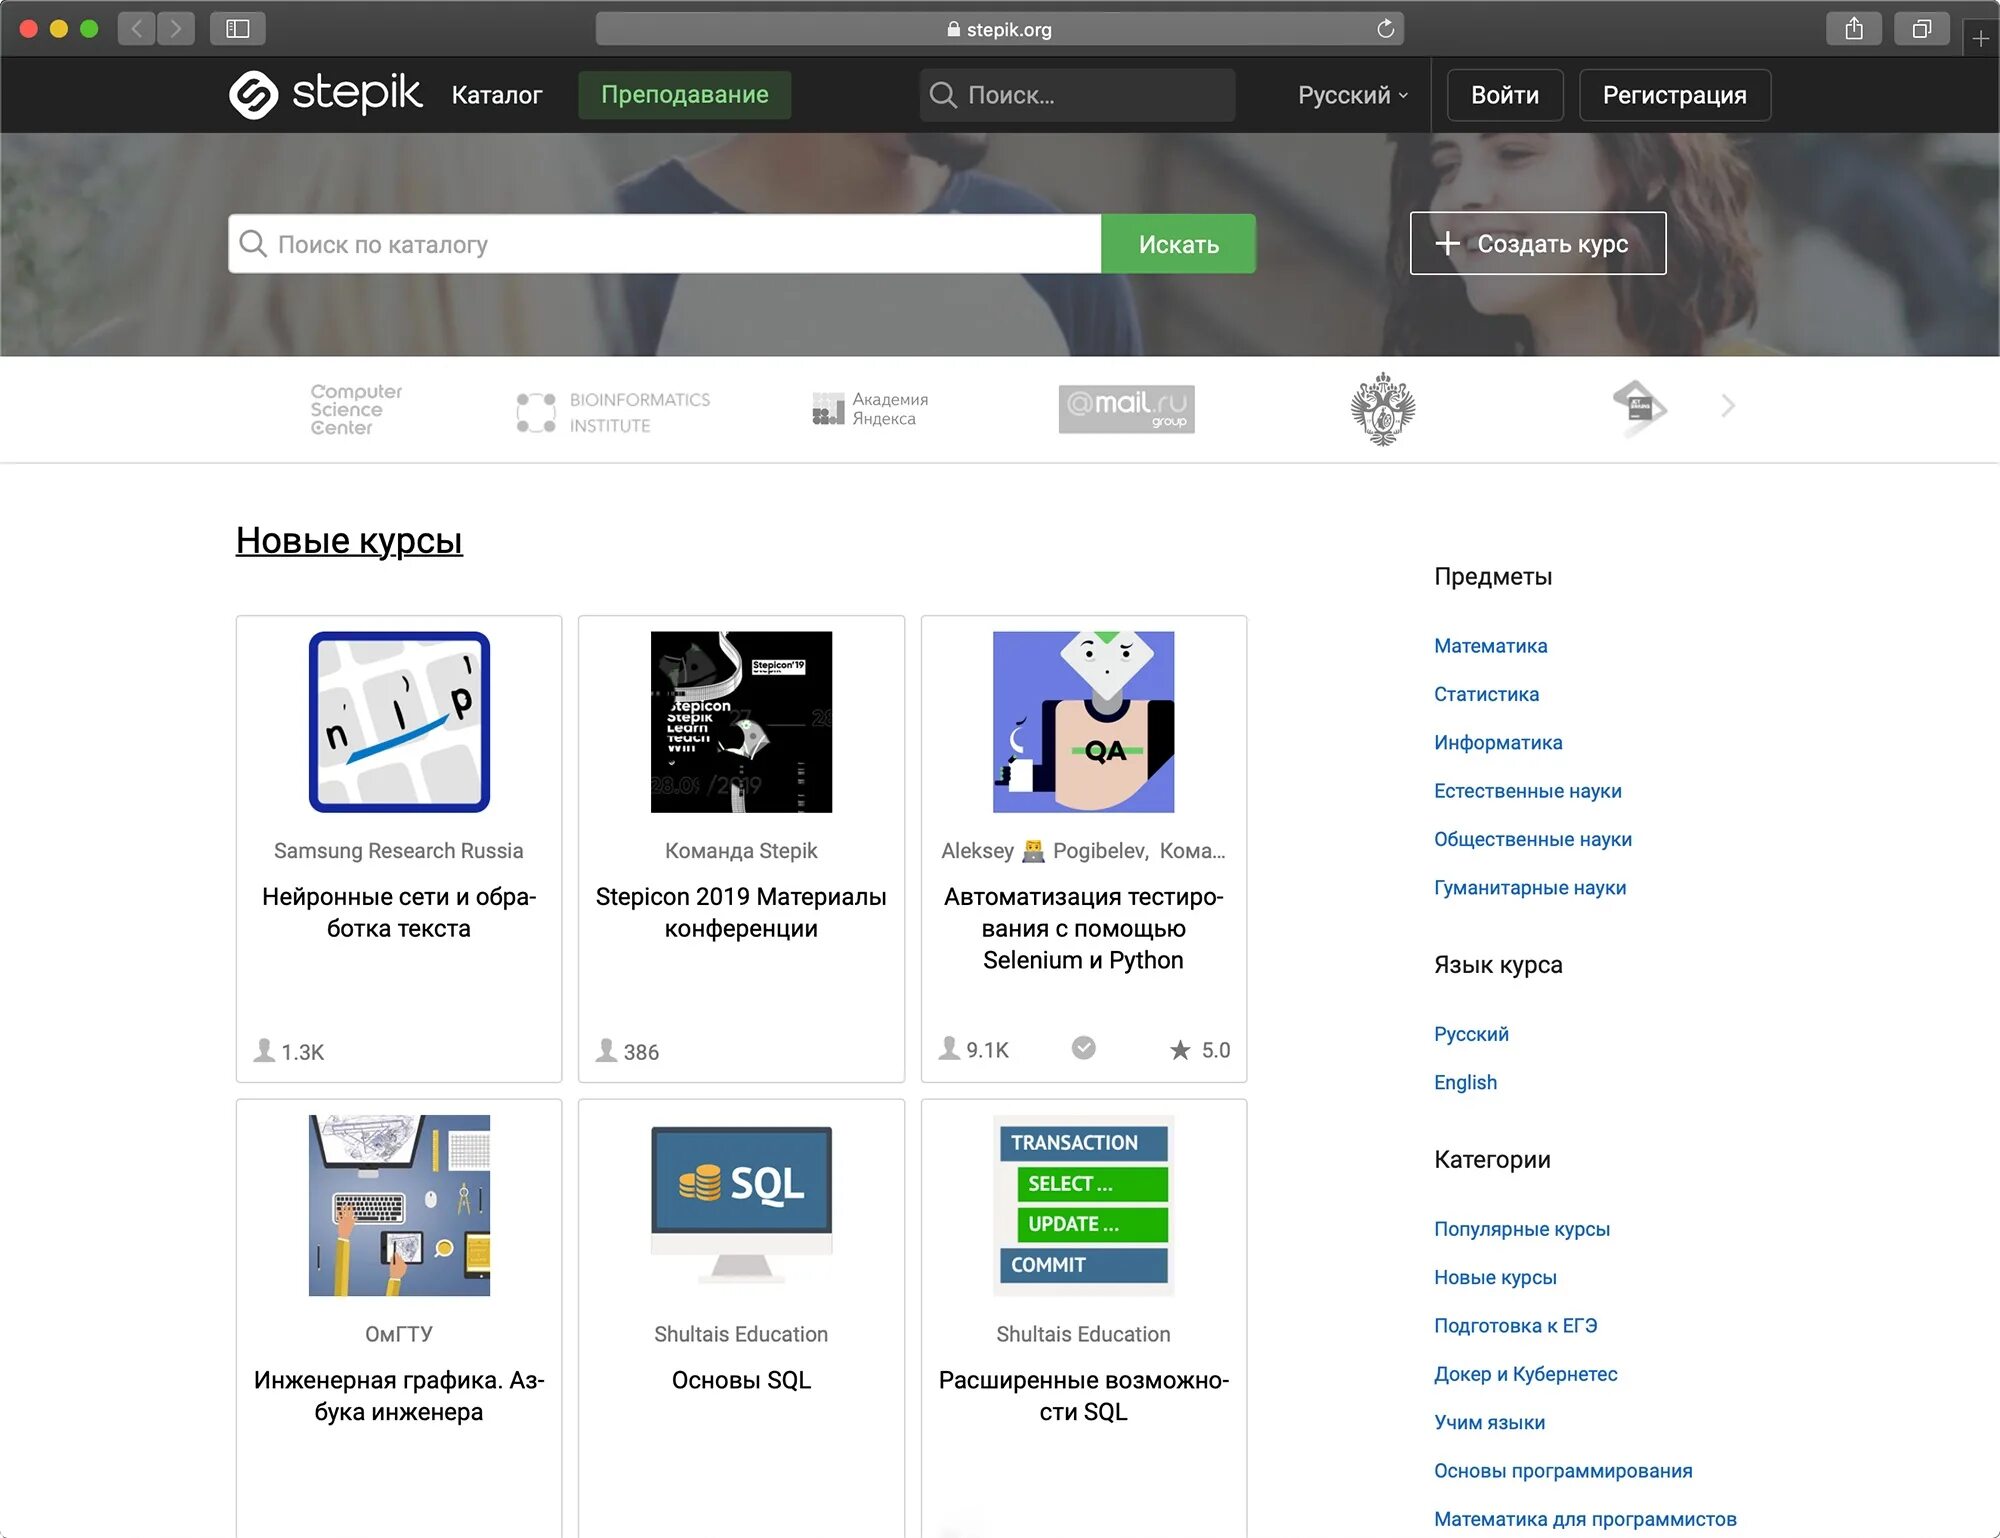The height and width of the screenshot is (1538, 2000).
Task: Click the Safari reload page icon
Action: tap(1385, 29)
